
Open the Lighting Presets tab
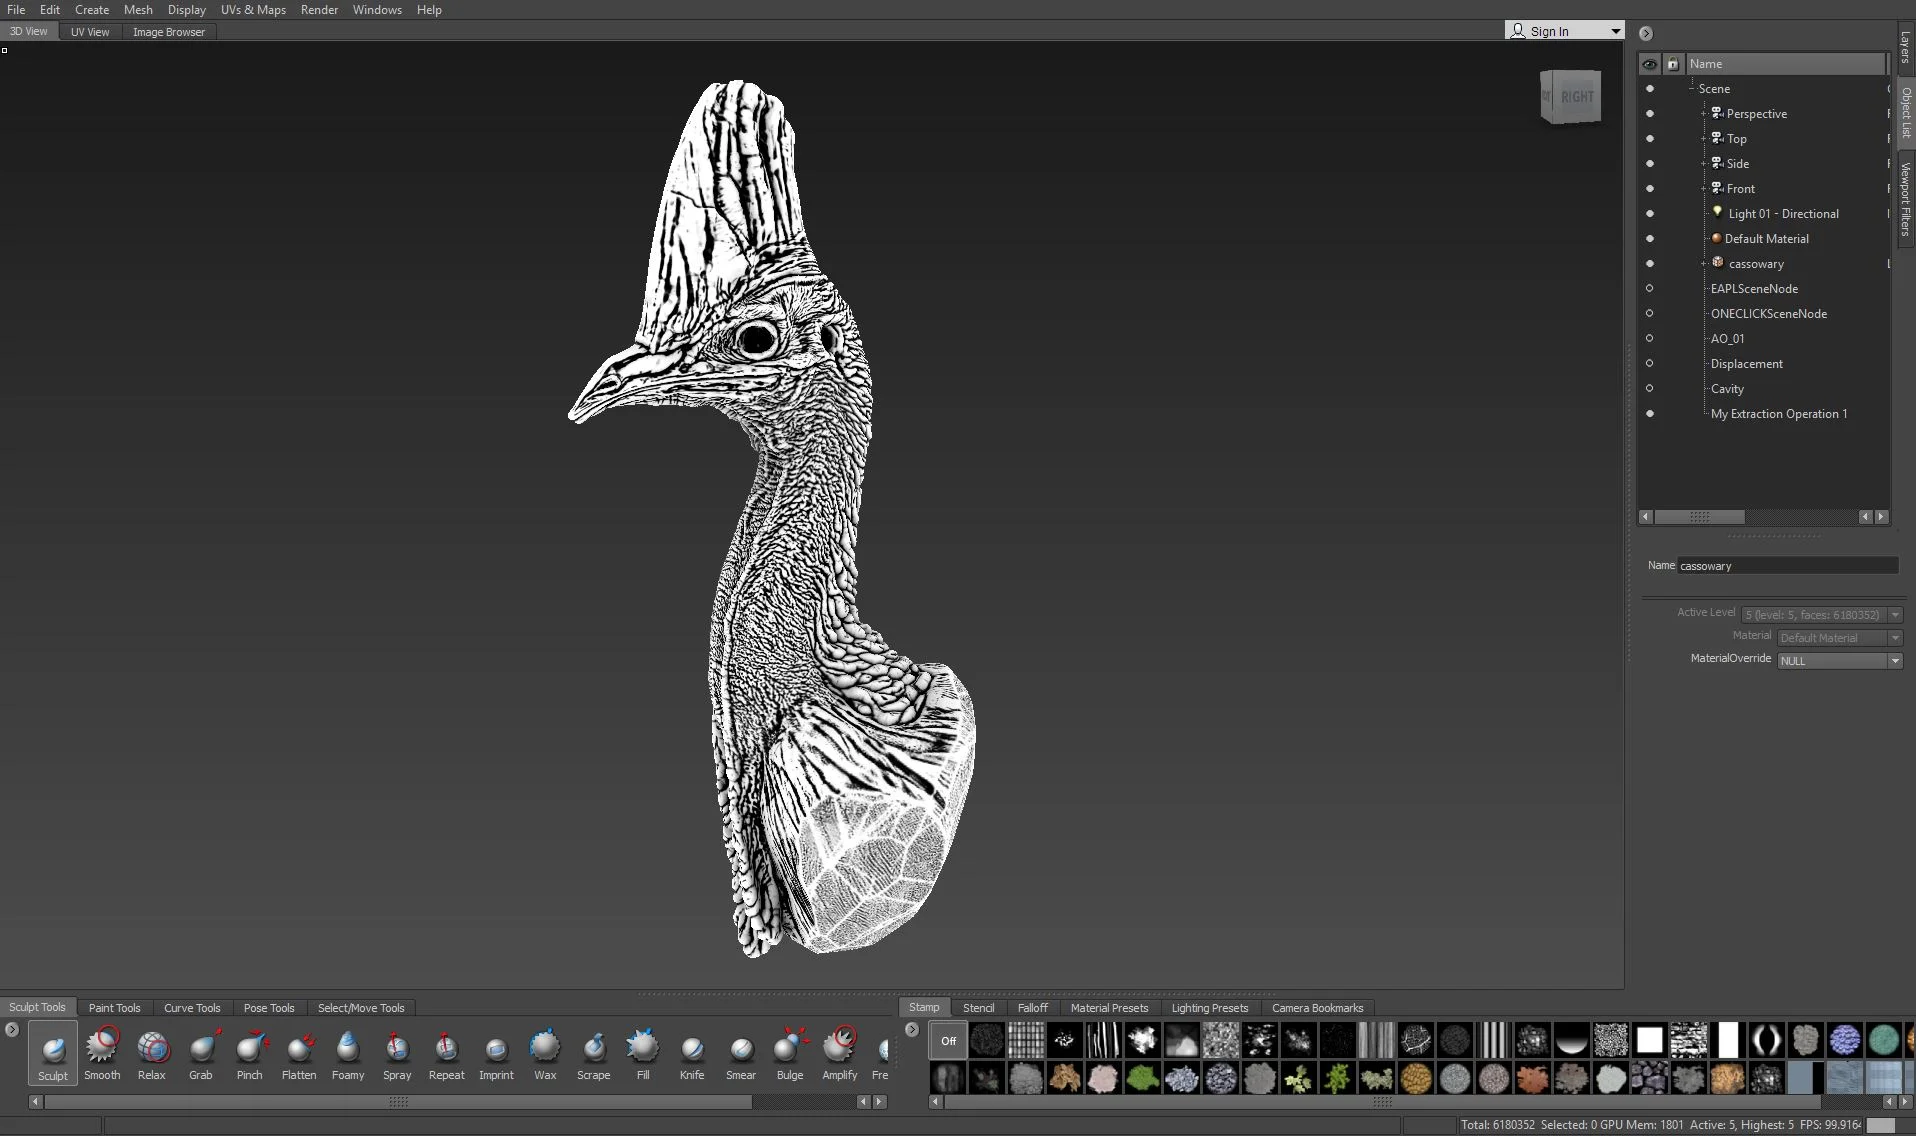[1209, 1008]
